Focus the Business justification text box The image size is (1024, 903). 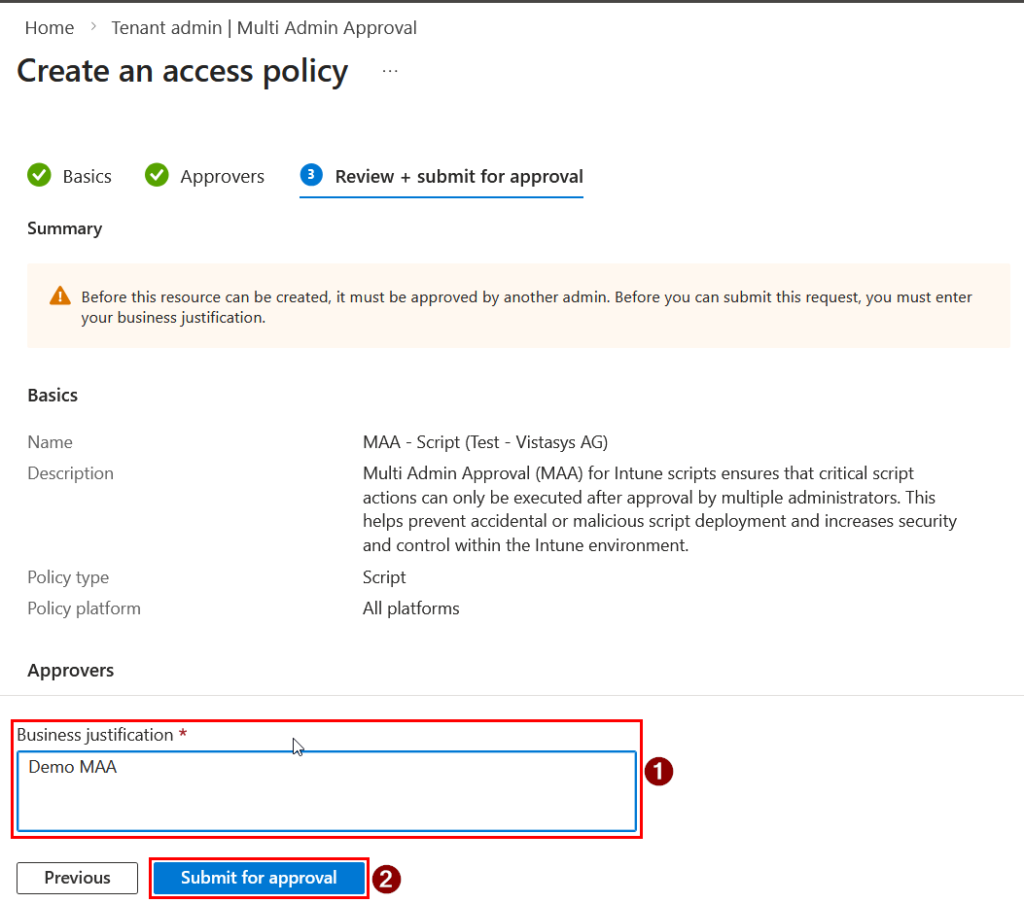[326, 791]
